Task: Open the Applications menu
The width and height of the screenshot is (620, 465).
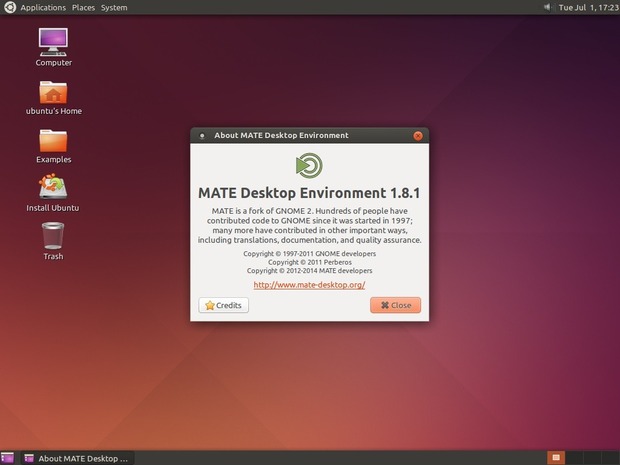Action: [42, 7]
